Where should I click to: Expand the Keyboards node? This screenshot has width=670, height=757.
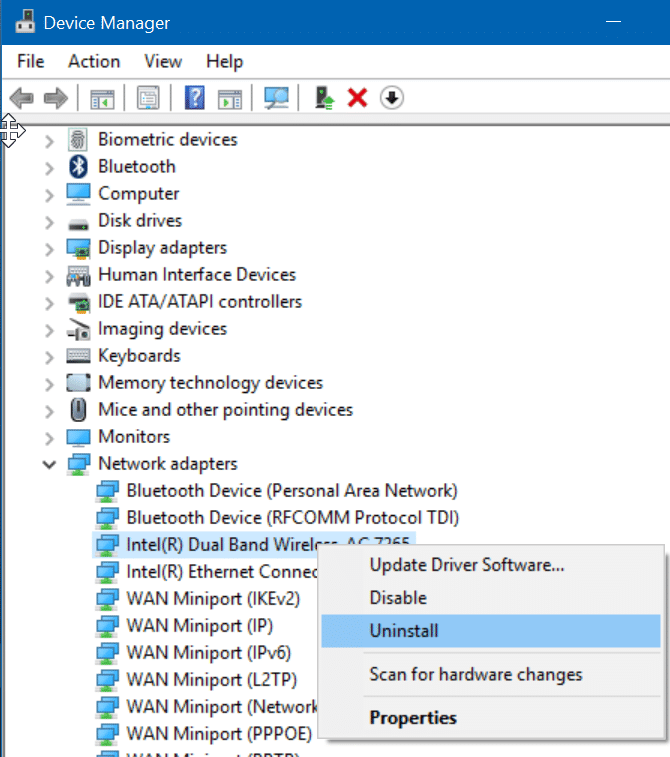(49, 357)
